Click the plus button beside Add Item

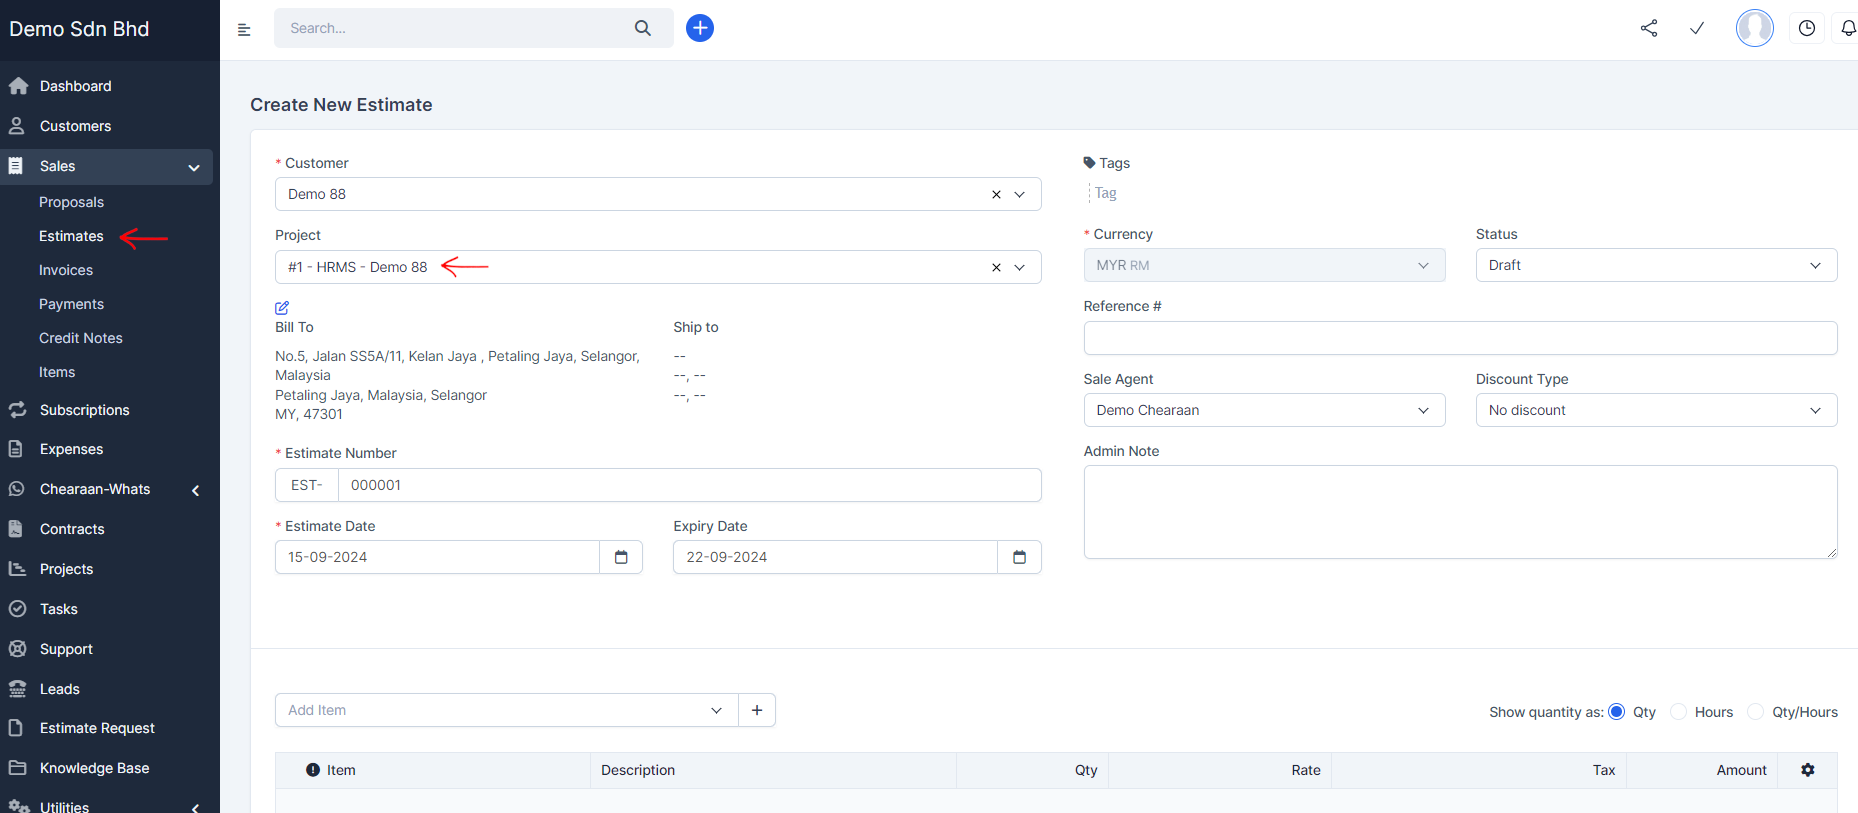[x=757, y=710]
